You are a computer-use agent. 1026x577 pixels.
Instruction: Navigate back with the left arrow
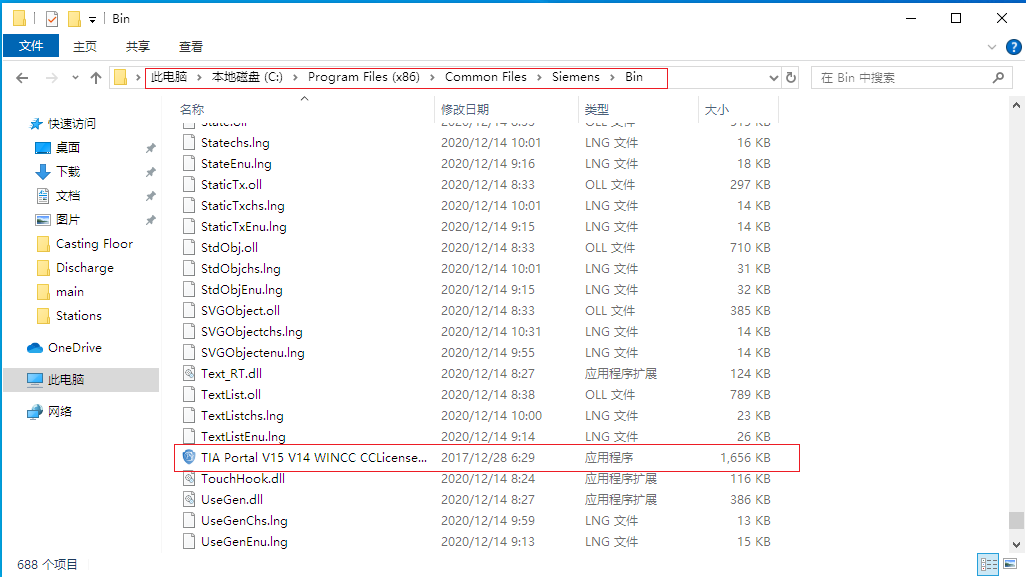click(x=22, y=77)
